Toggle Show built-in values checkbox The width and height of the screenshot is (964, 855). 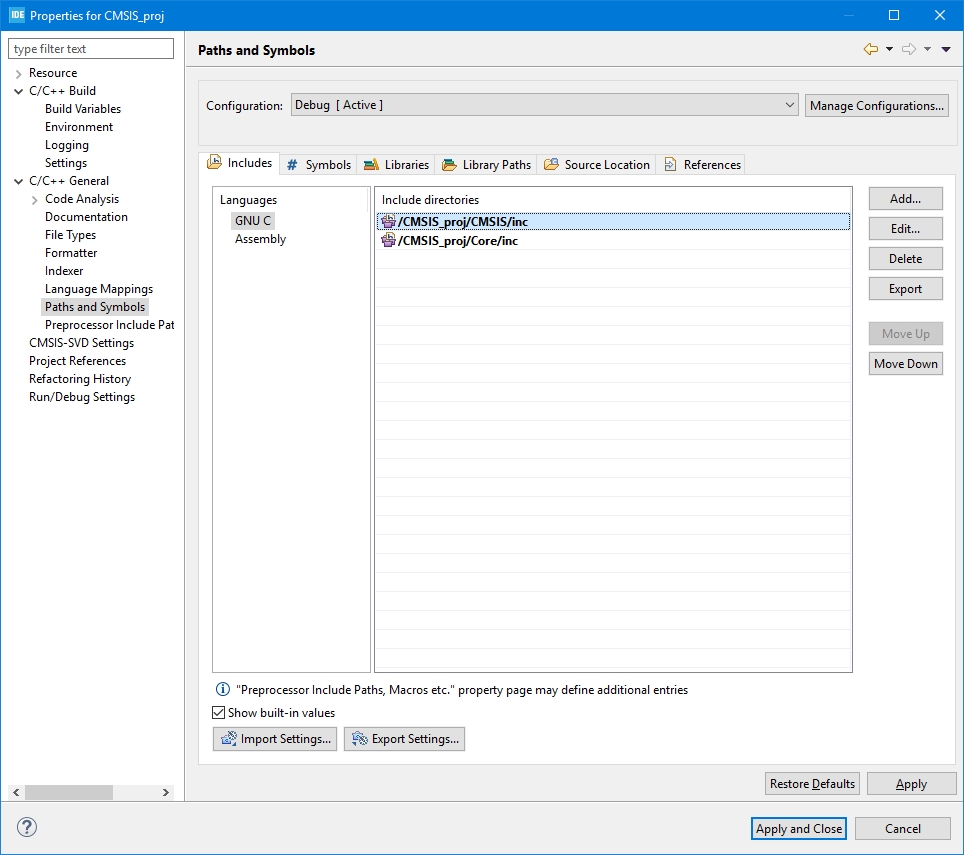tap(219, 713)
